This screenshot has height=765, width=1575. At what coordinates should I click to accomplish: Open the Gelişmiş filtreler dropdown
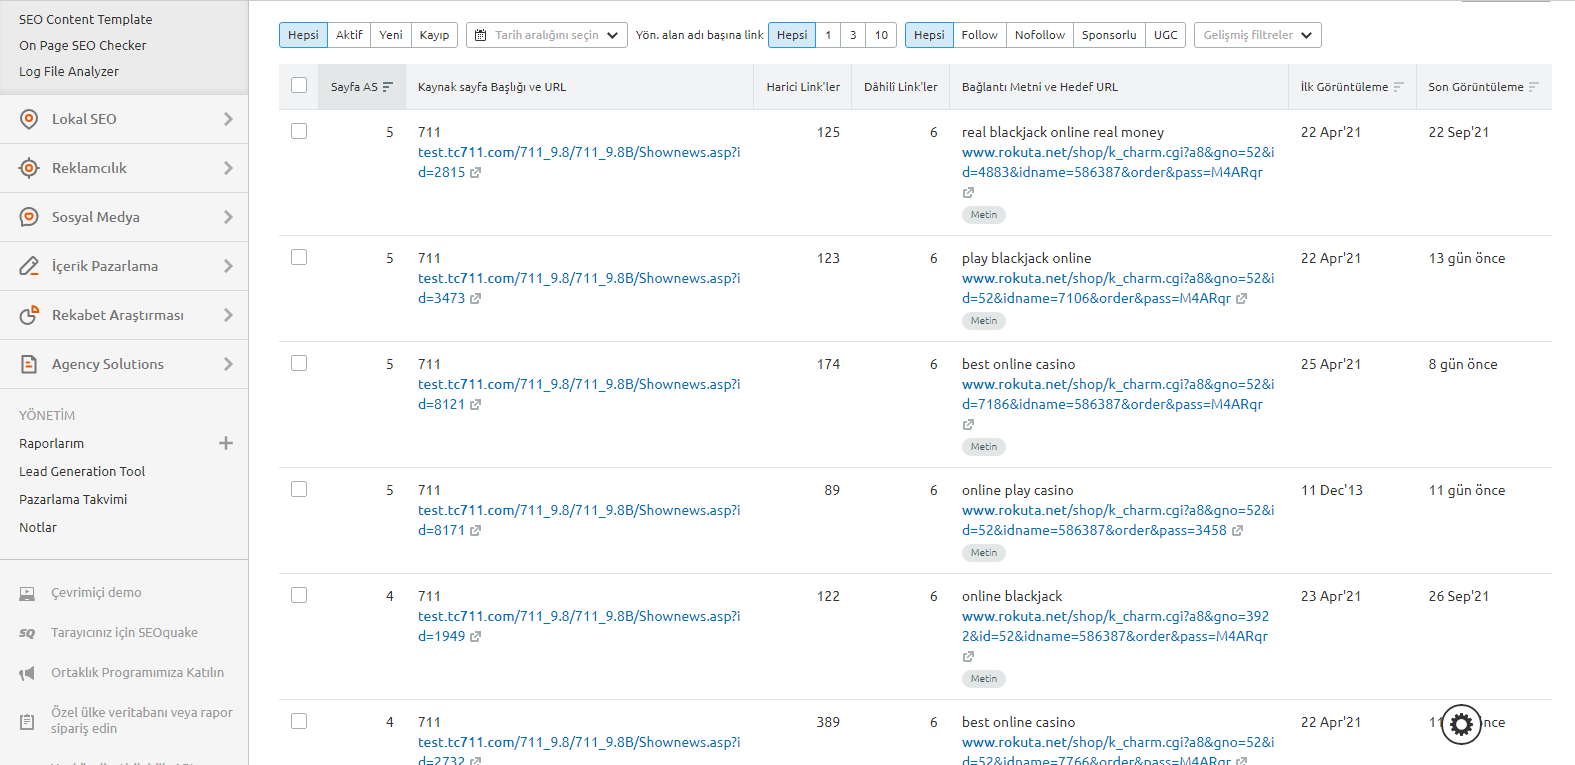(1258, 35)
